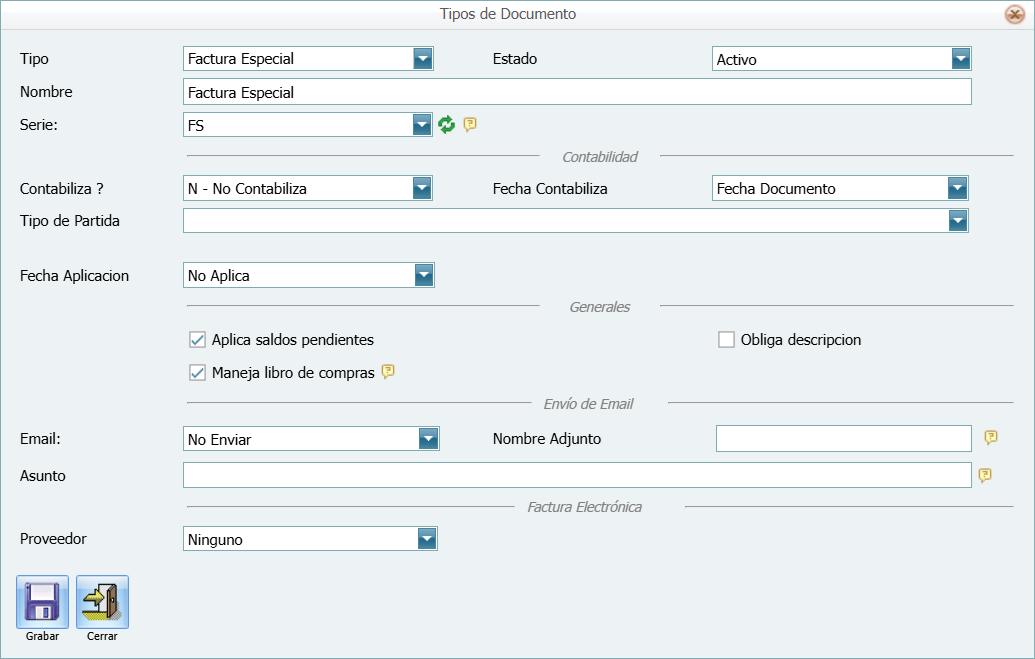Viewport: 1035px width, 659px height.
Task: Click help icon beside Maneja libro de compras
Action: tap(388, 372)
